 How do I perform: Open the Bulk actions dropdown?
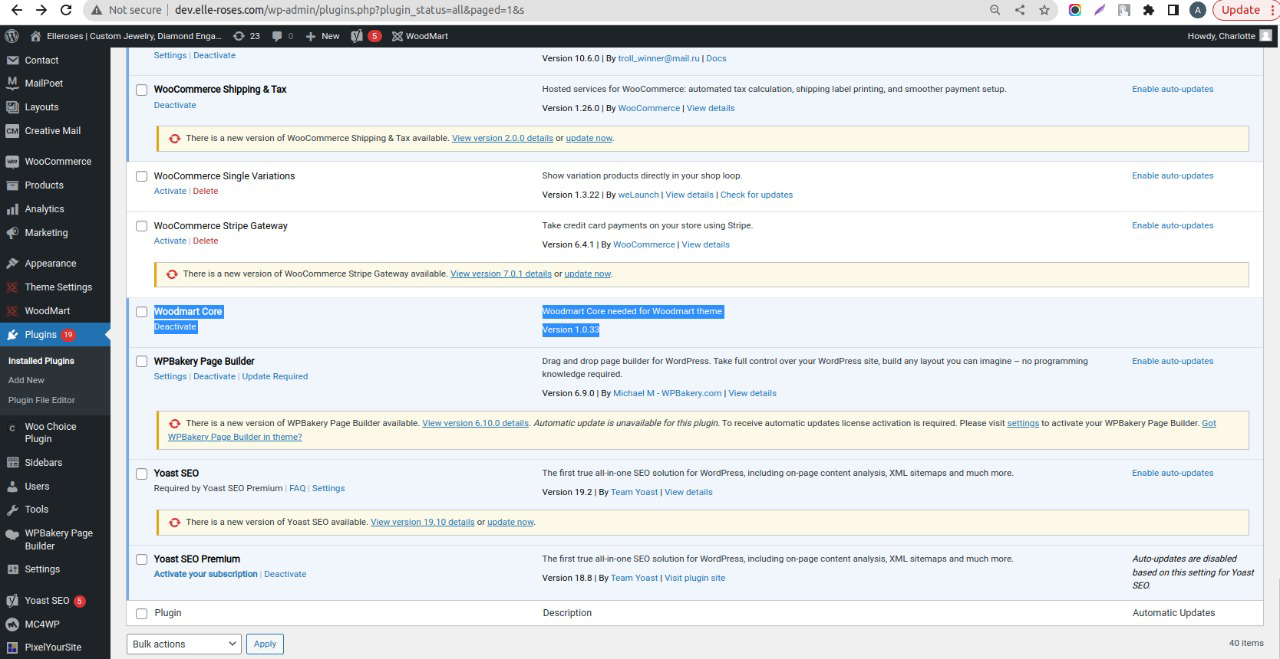(184, 644)
